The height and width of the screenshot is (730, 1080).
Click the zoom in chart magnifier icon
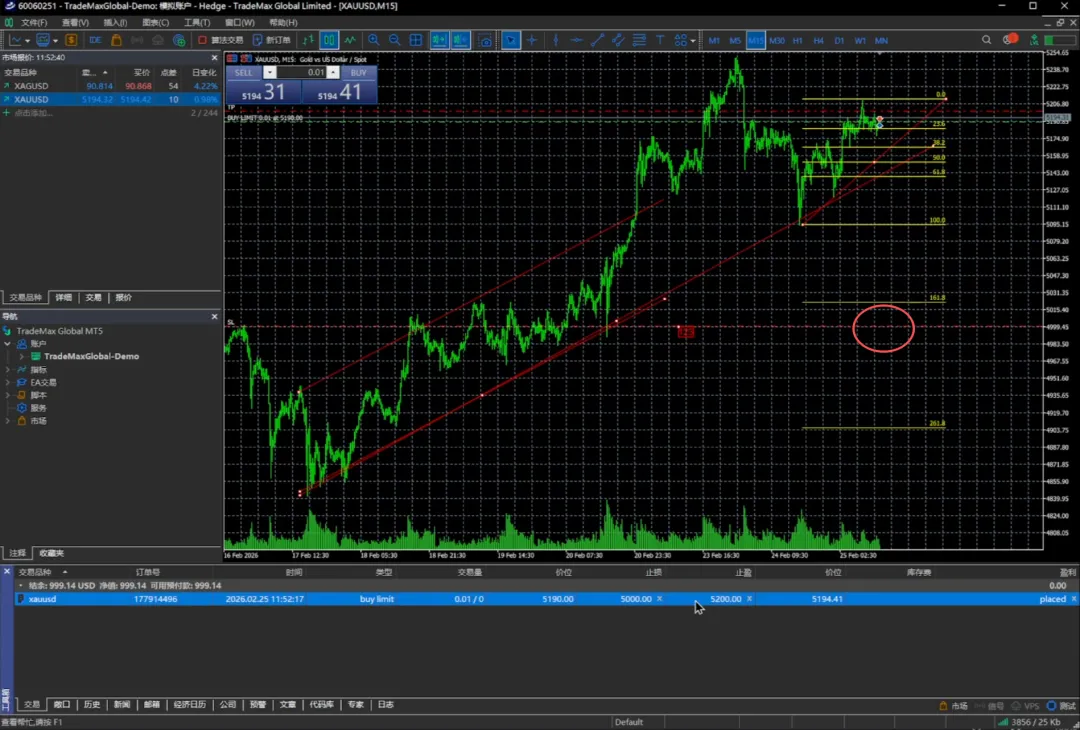pyautogui.click(x=373, y=40)
